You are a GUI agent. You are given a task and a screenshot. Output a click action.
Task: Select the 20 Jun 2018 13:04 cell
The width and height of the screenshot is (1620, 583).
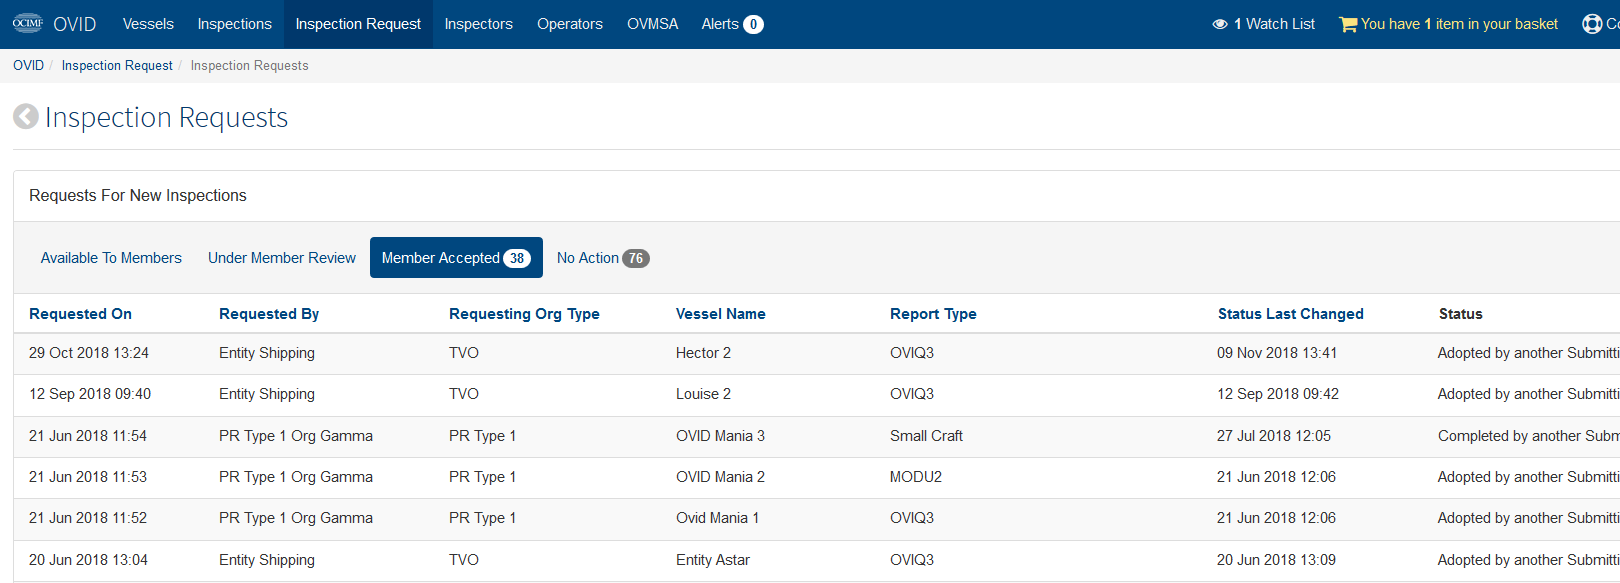(88, 560)
